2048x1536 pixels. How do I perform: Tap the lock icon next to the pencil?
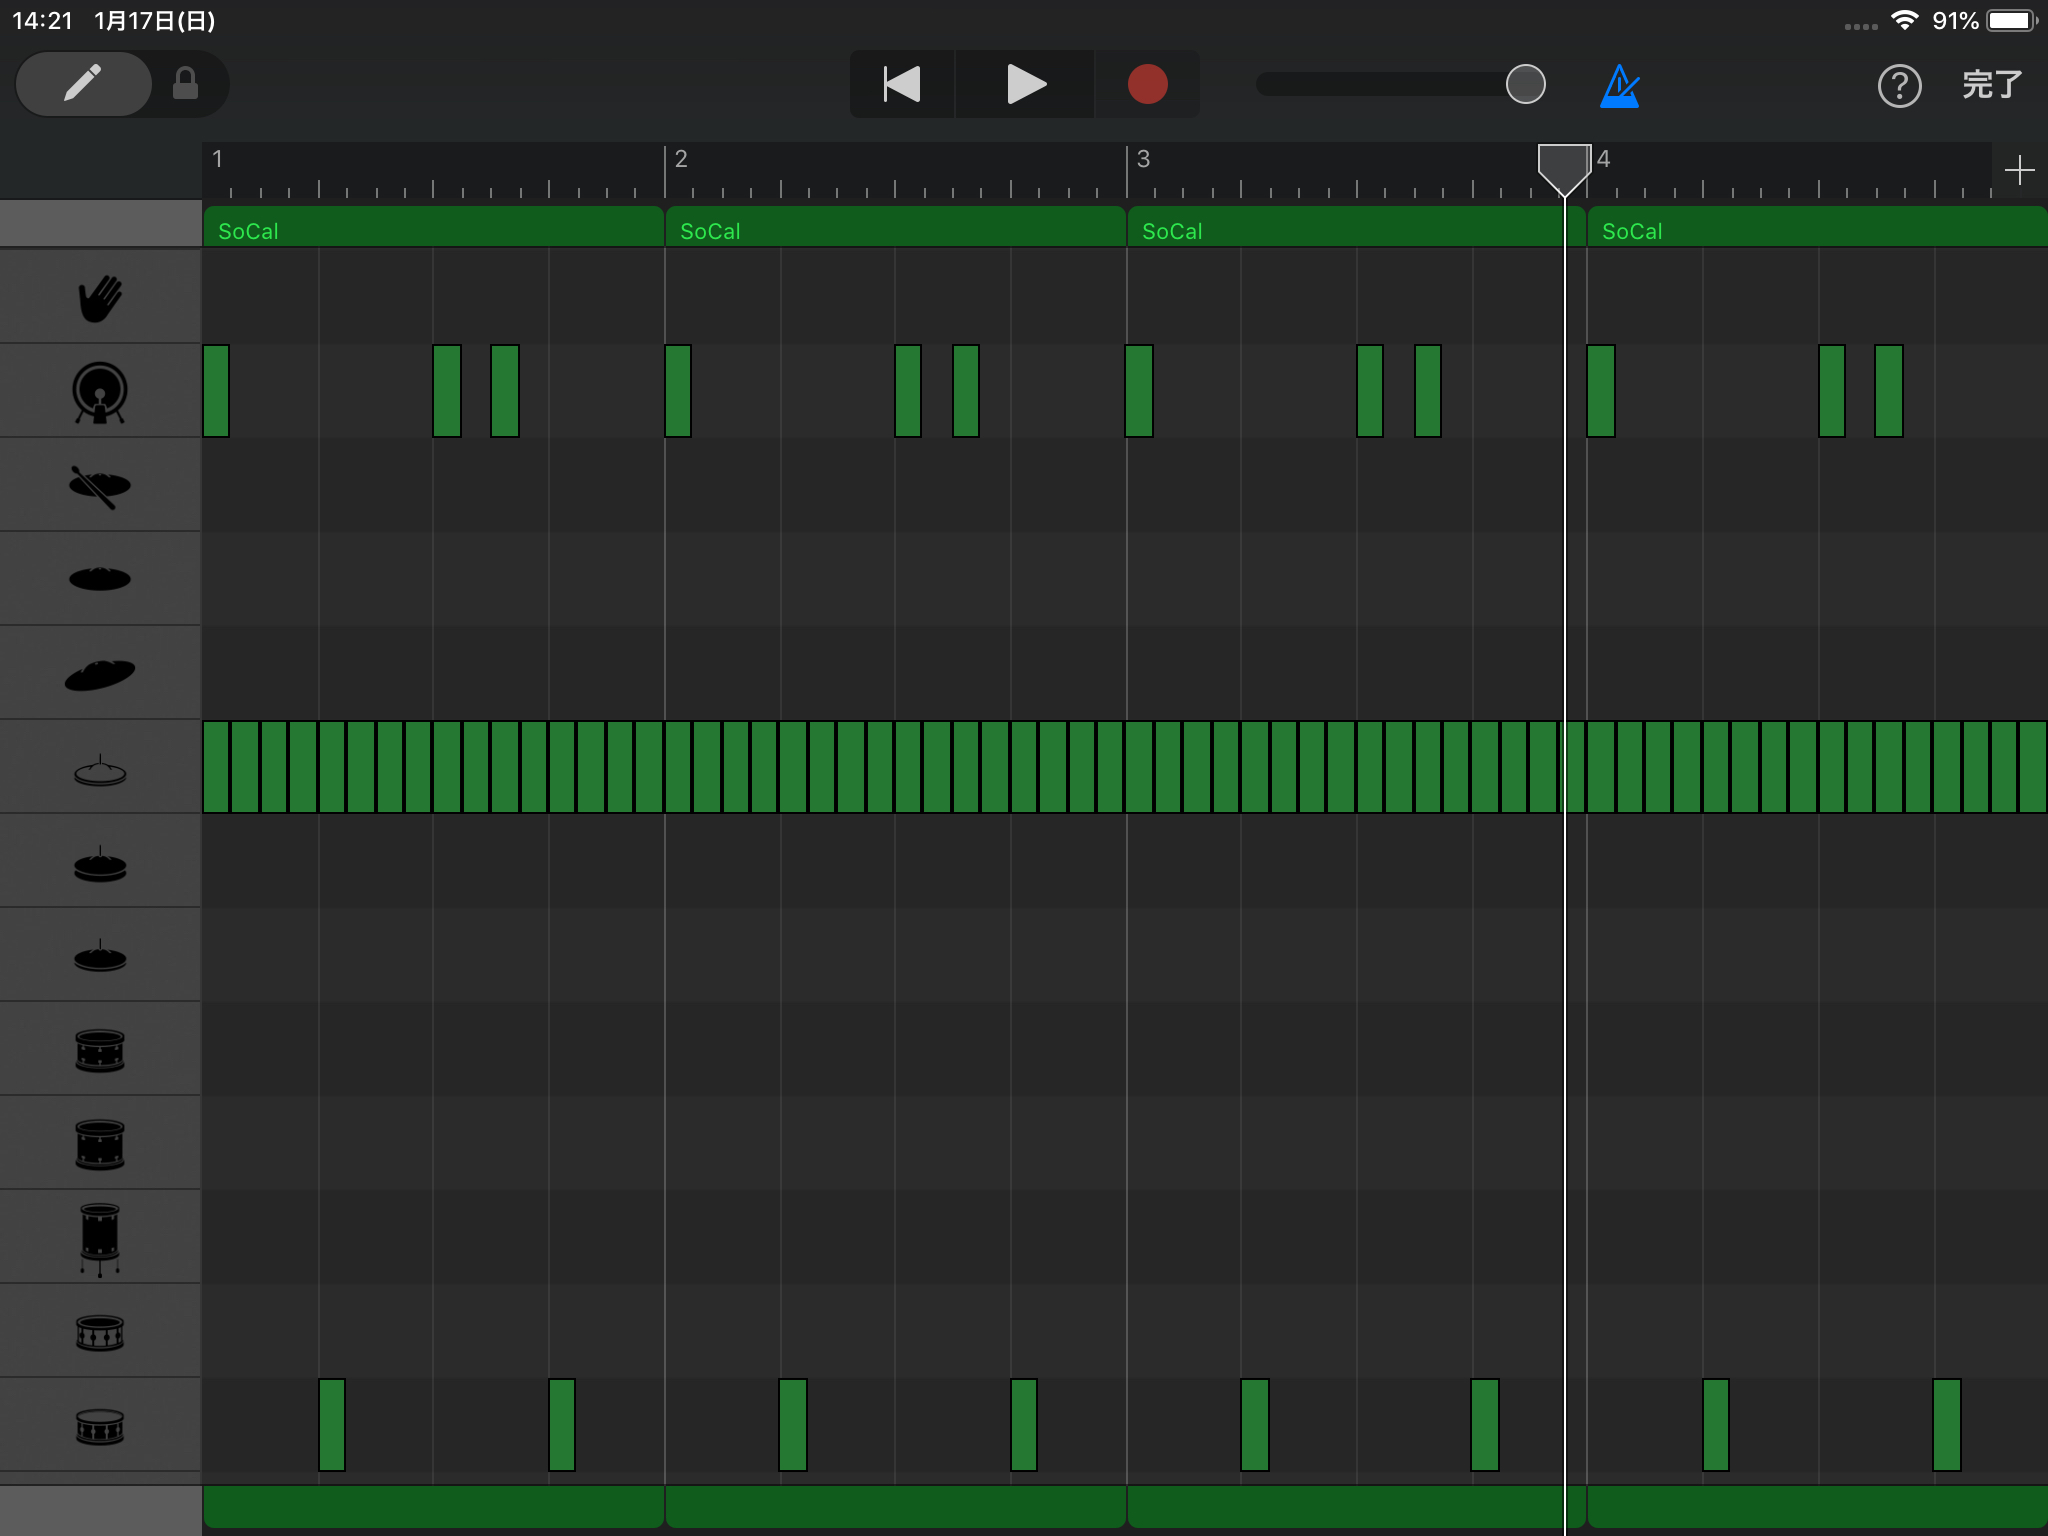[186, 84]
